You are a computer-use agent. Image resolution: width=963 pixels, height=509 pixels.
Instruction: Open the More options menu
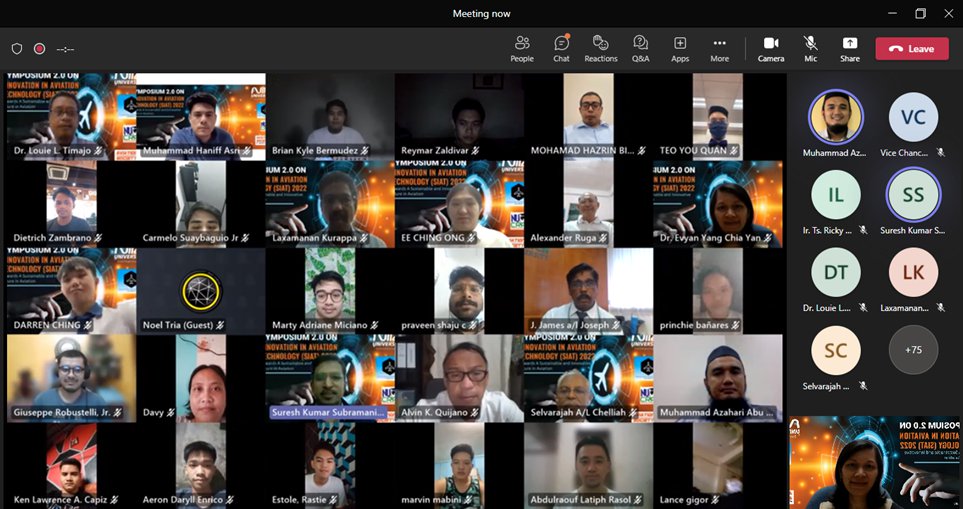(719, 48)
